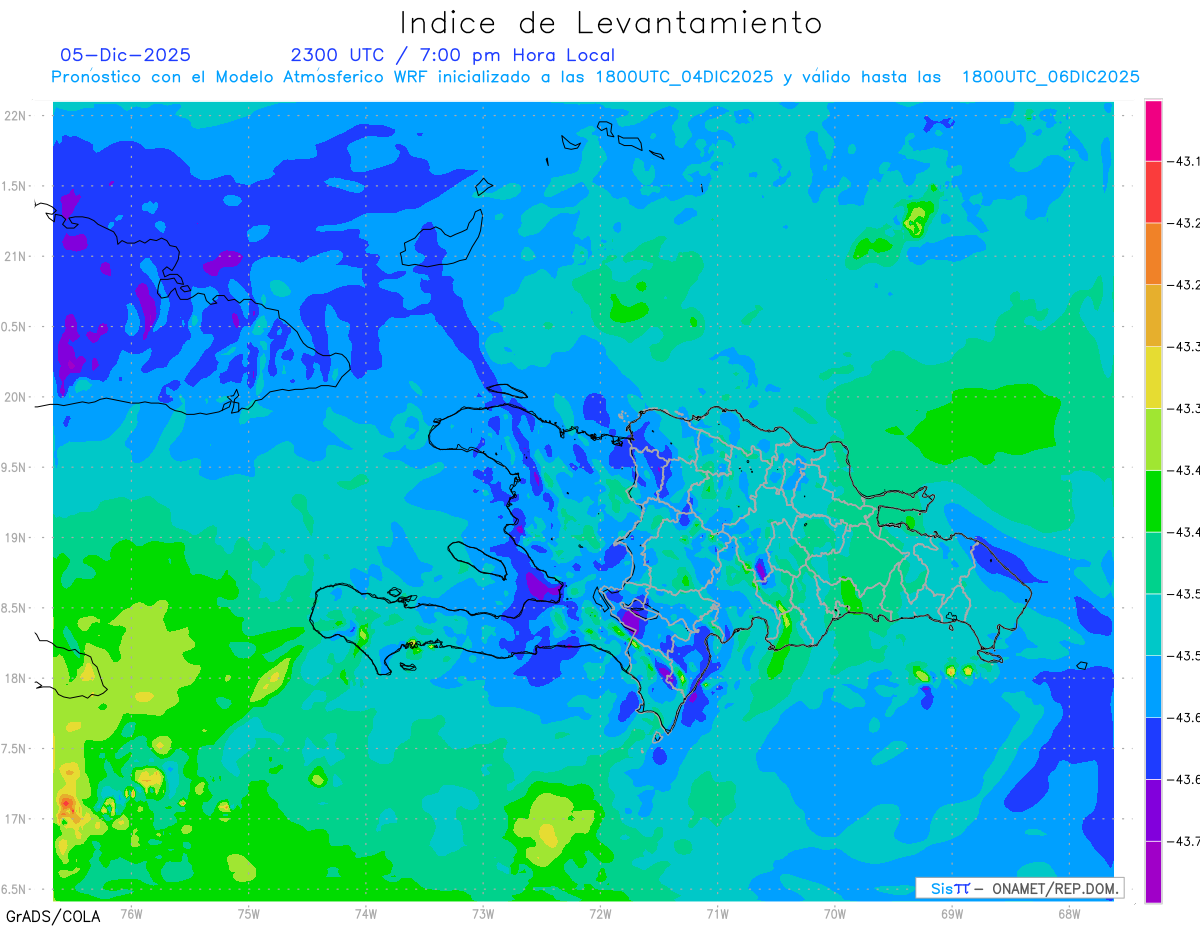
Task: Click the orange swatch in the color legend
Action: [x=1153, y=254]
